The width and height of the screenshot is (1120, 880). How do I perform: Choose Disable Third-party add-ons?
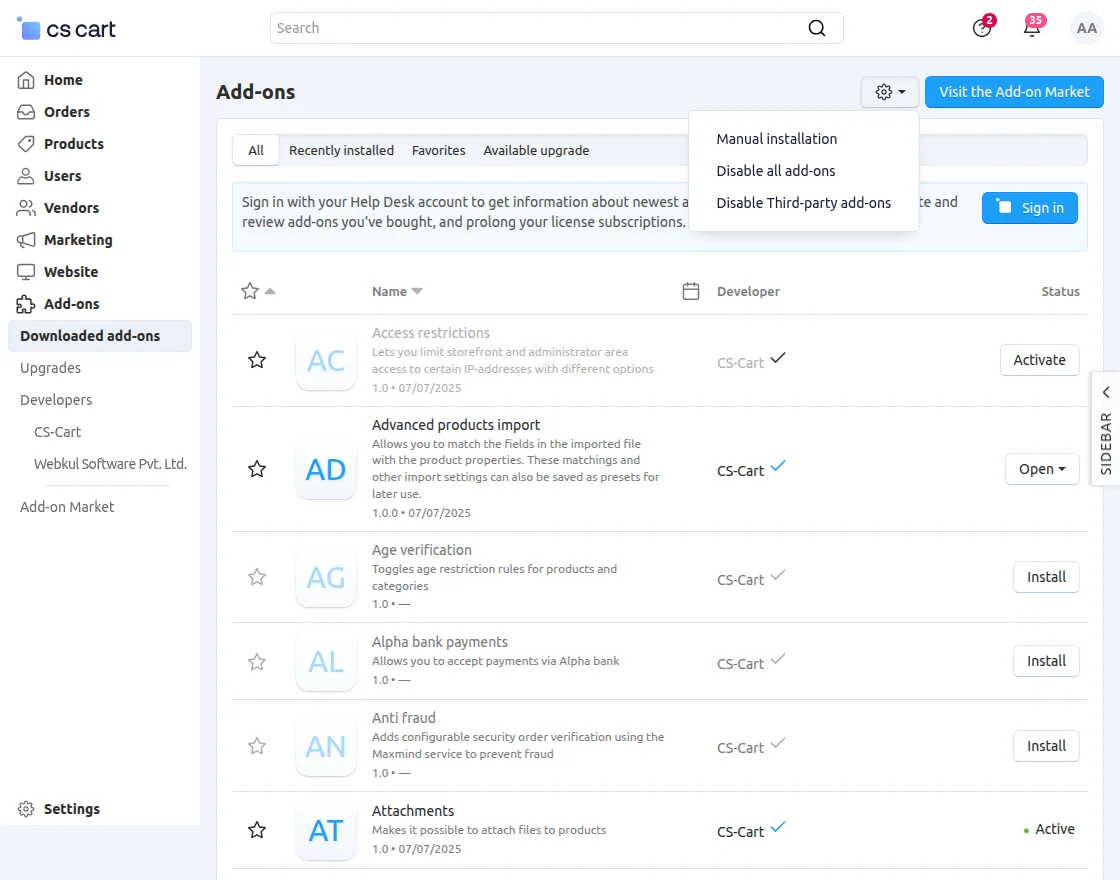pos(803,203)
